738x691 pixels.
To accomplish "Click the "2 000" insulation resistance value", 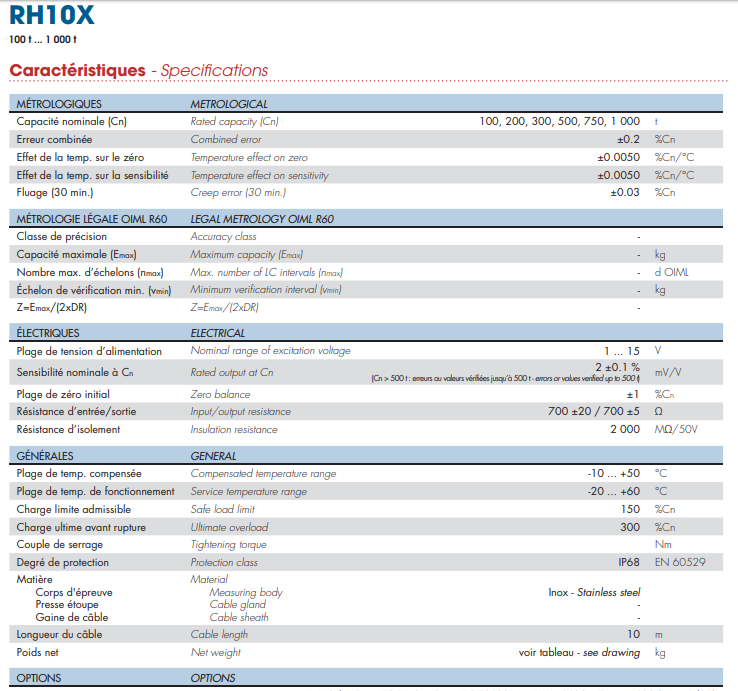I will [x=624, y=430].
